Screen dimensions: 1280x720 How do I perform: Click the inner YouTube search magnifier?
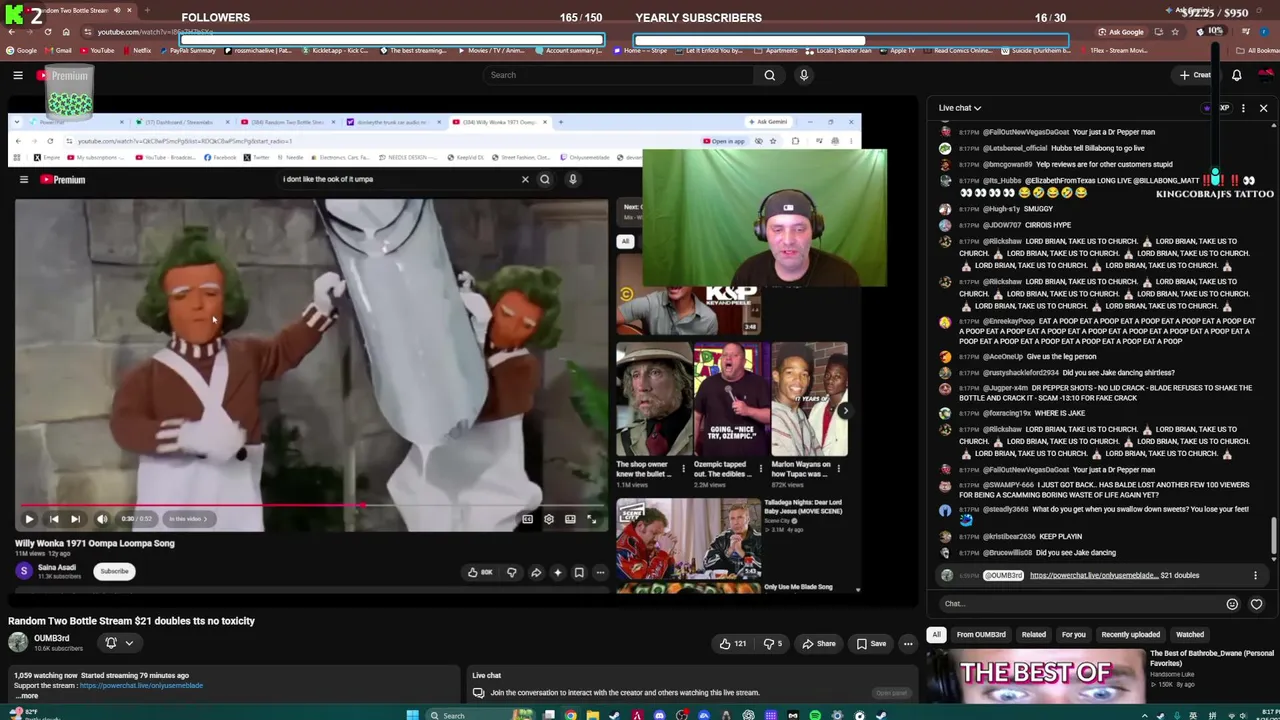click(x=545, y=180)
